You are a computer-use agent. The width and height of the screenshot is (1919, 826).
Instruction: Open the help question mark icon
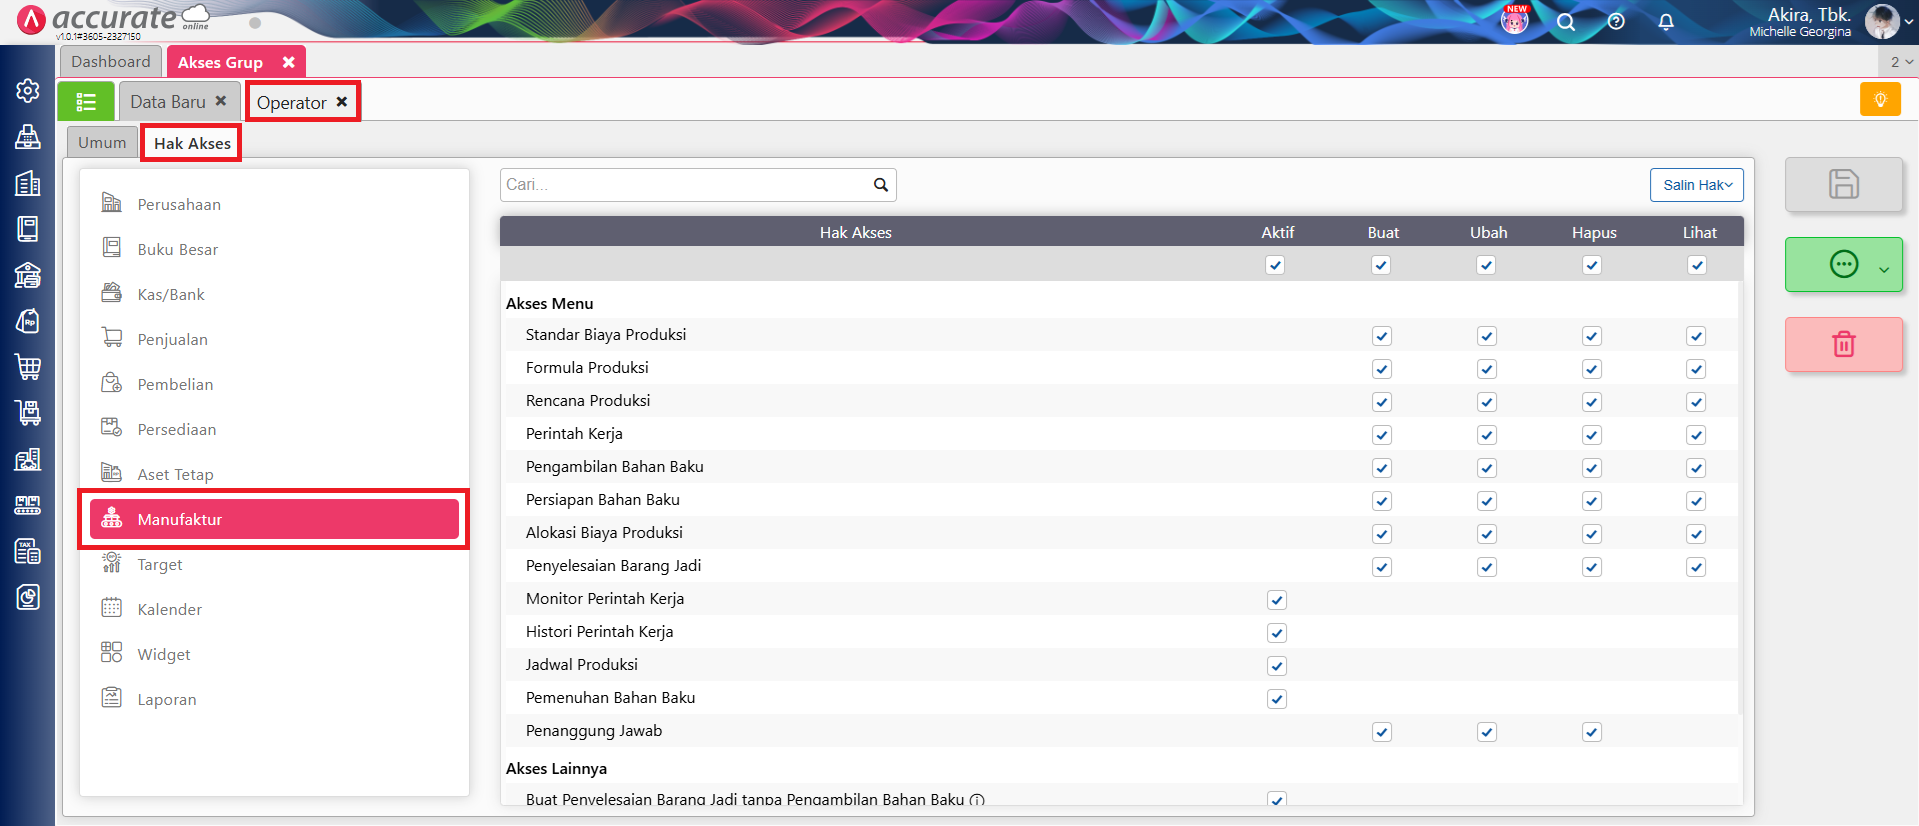(1616, 22)
